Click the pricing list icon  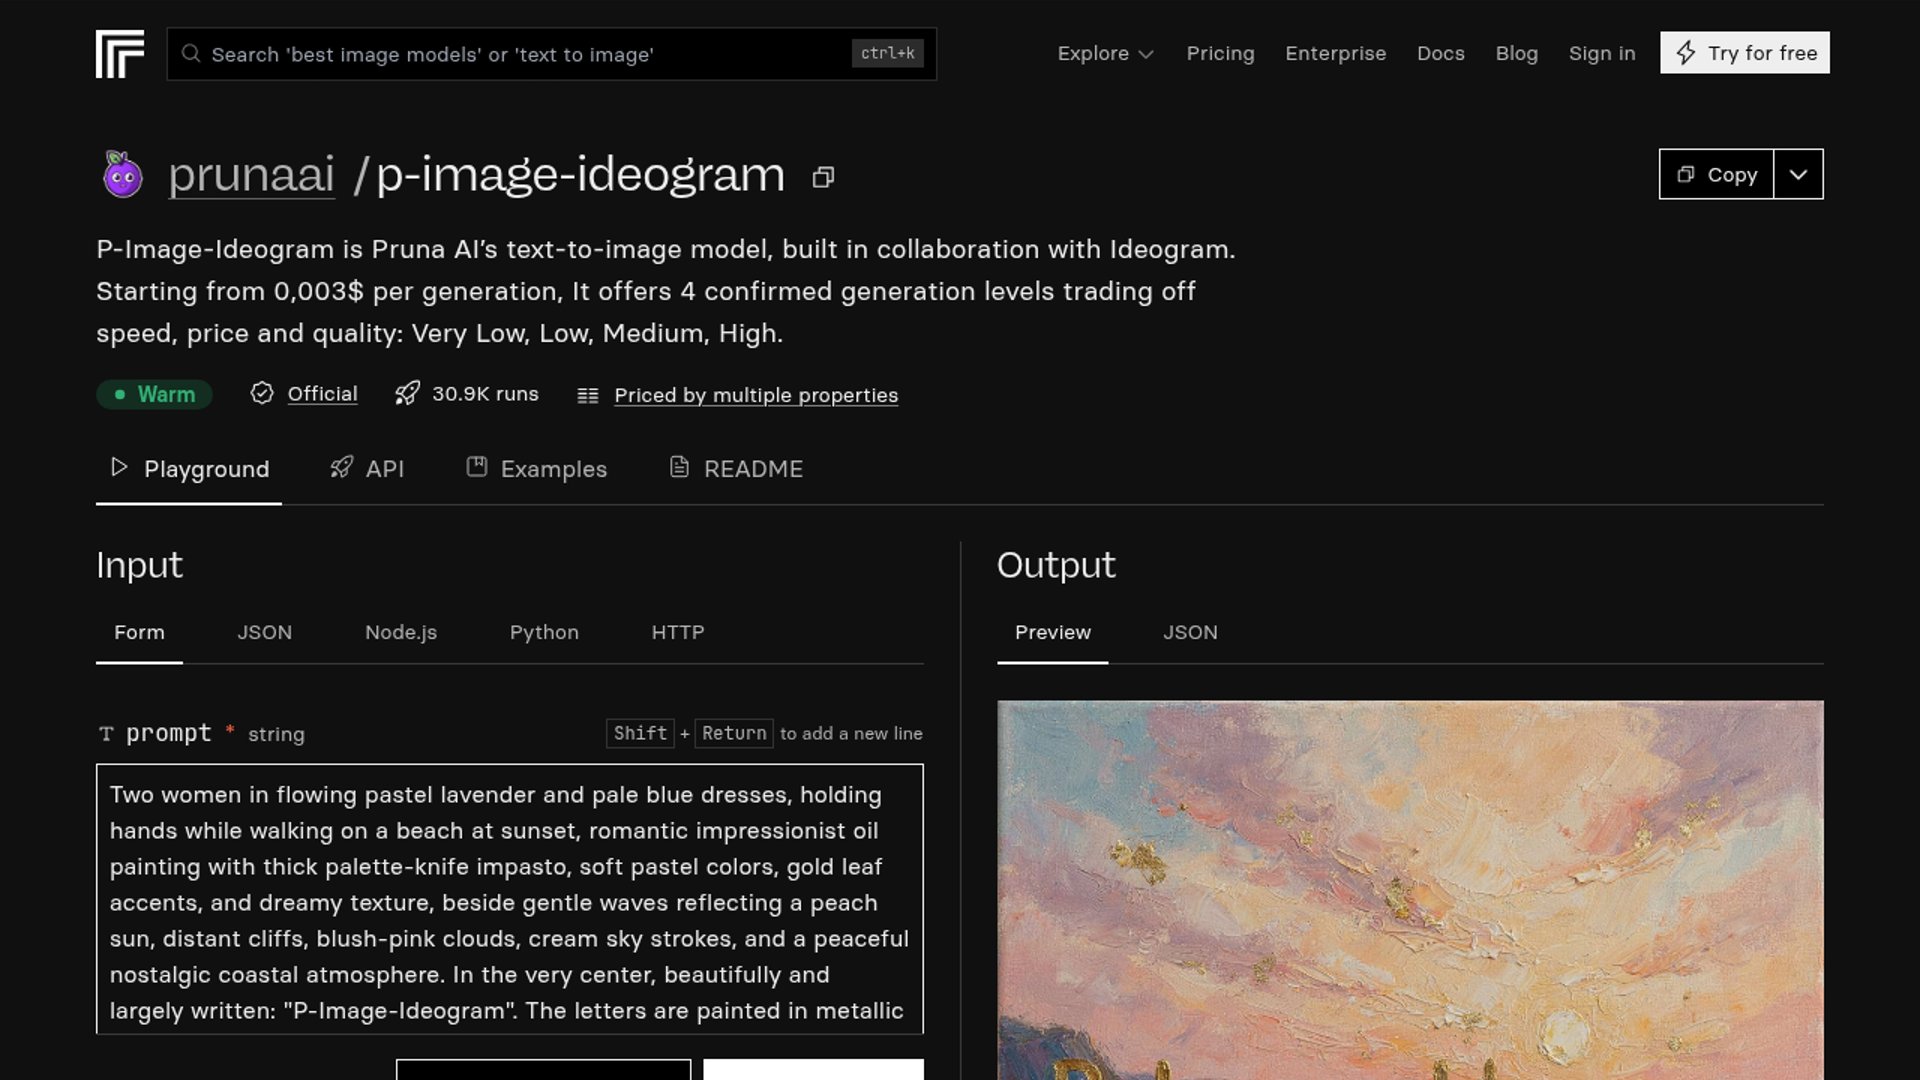pyautogui.click(x=588, y=395)
